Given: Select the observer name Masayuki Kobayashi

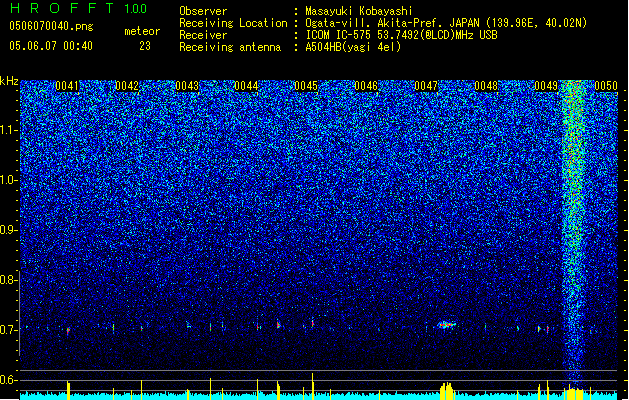Looking at the screenshot, I should [x=359, y=11].
